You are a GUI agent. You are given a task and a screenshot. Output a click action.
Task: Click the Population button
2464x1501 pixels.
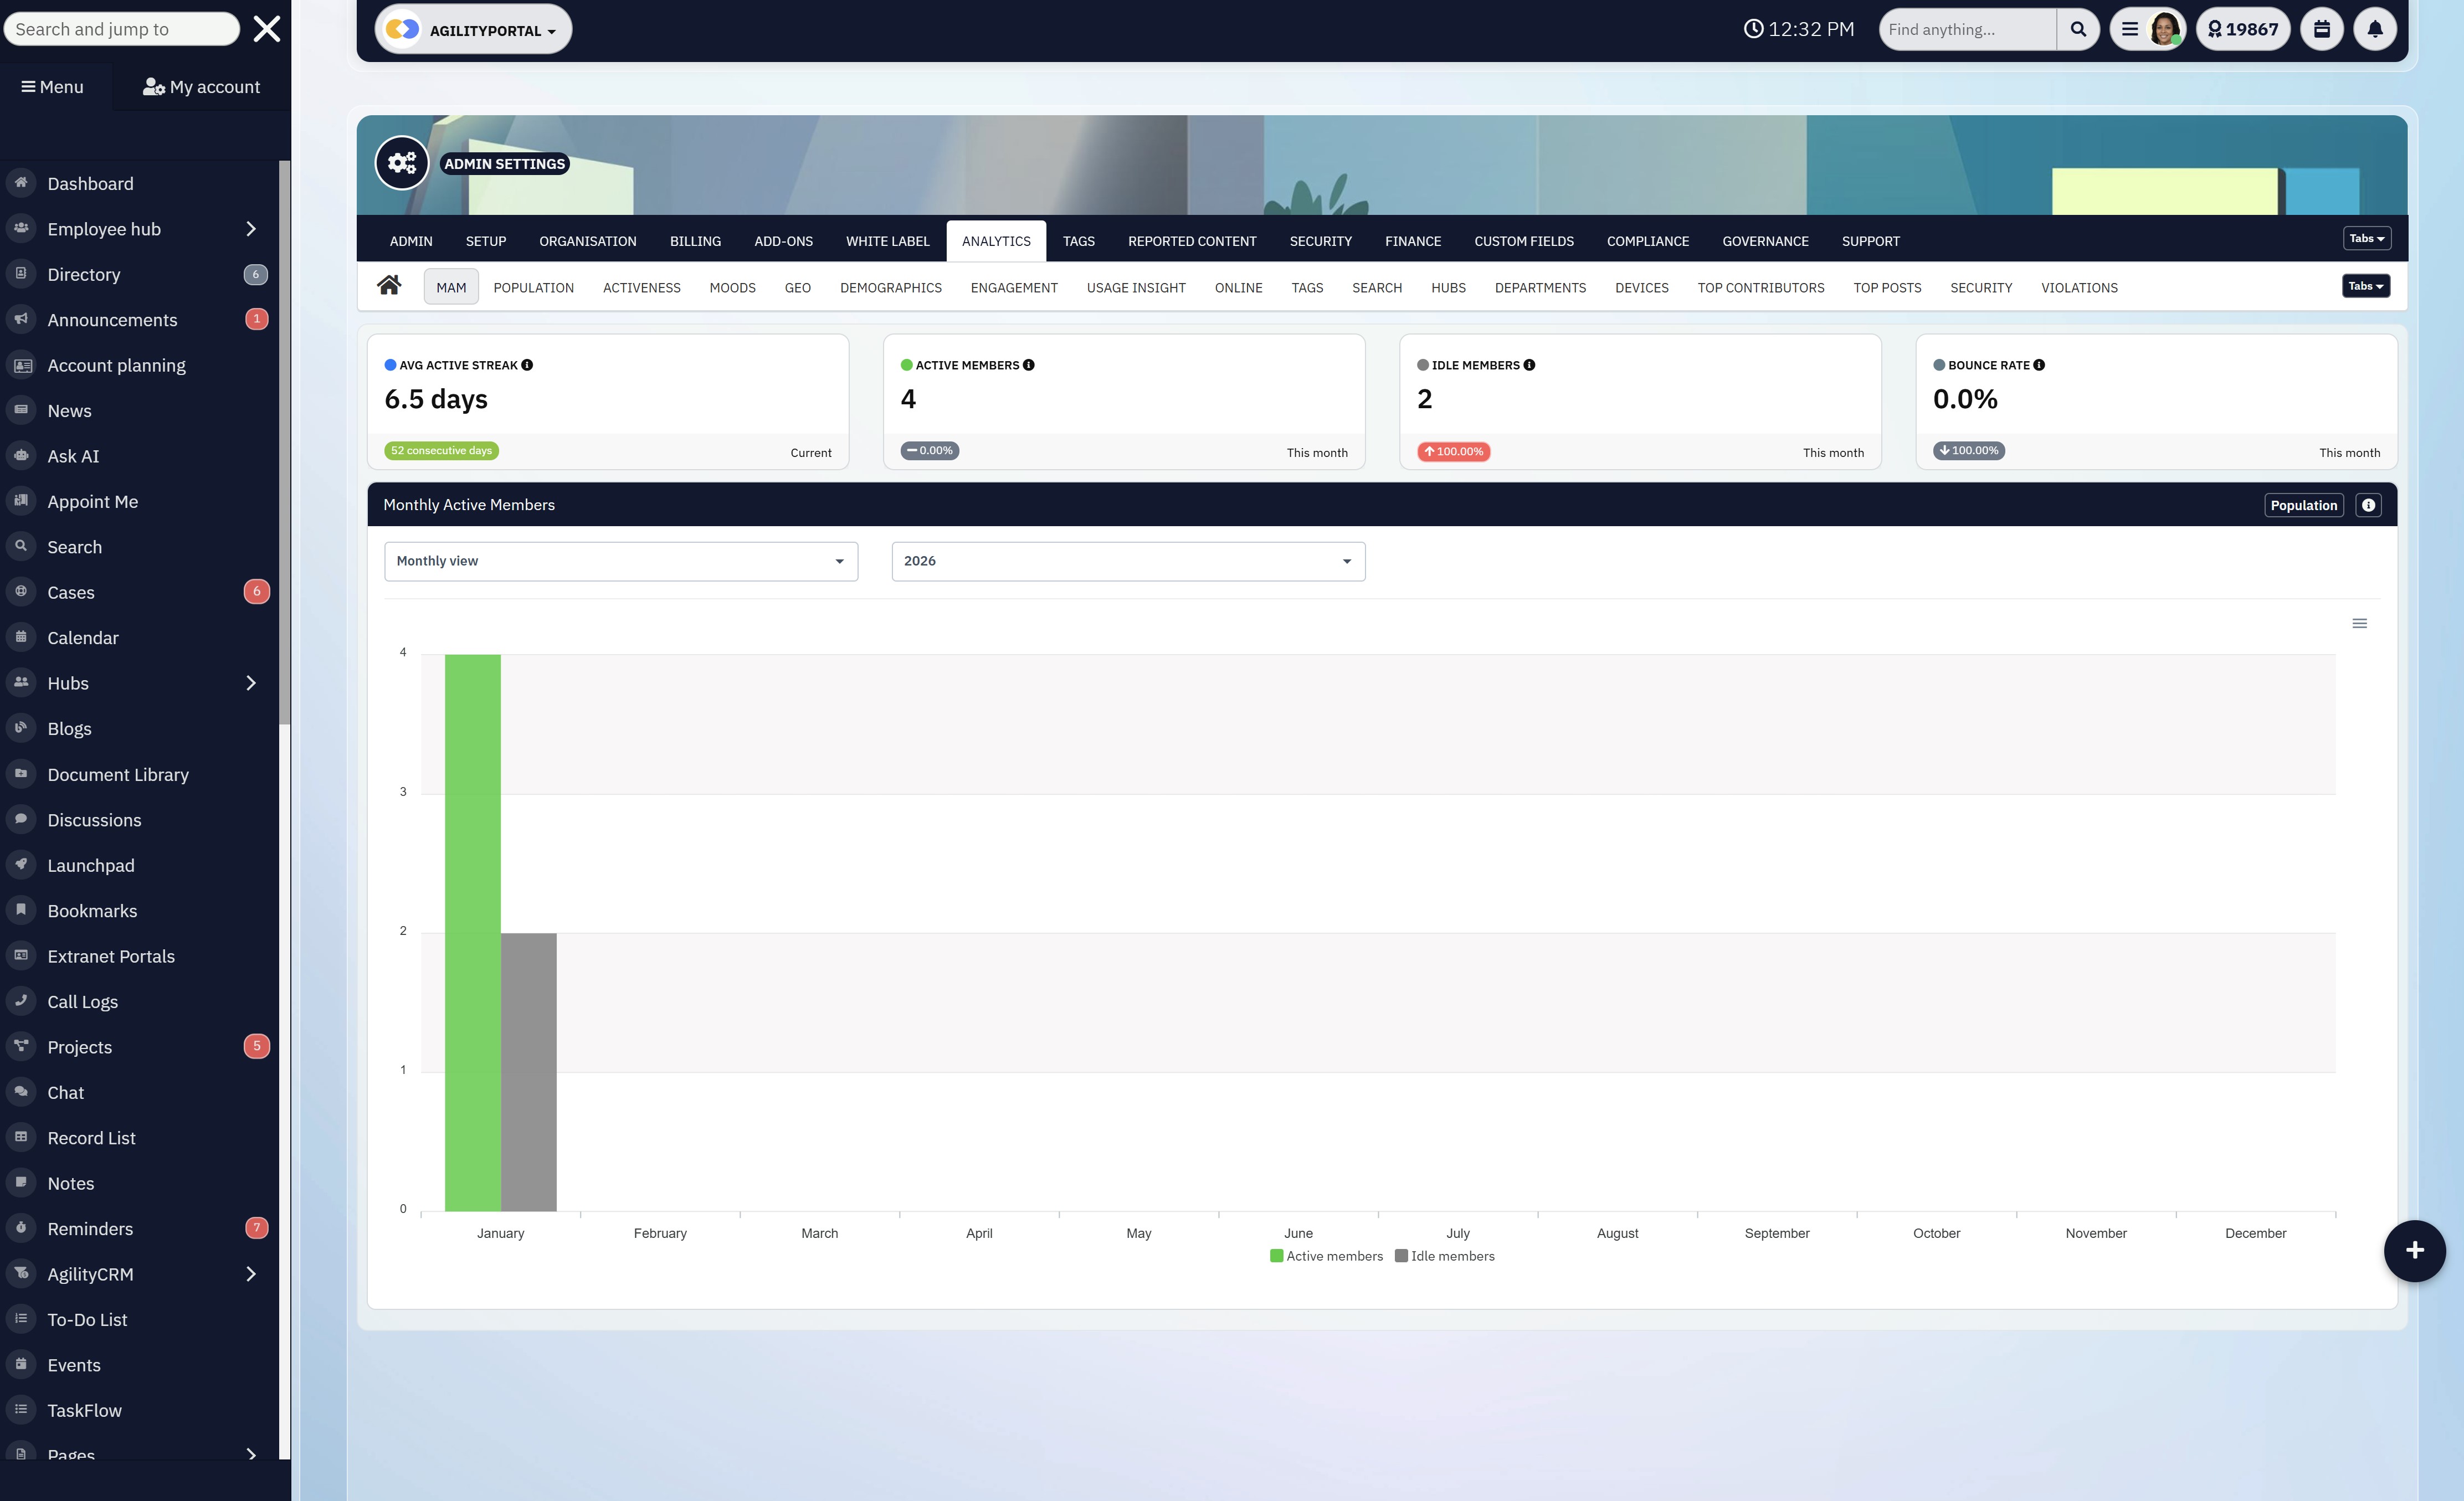click(2302, 505)
